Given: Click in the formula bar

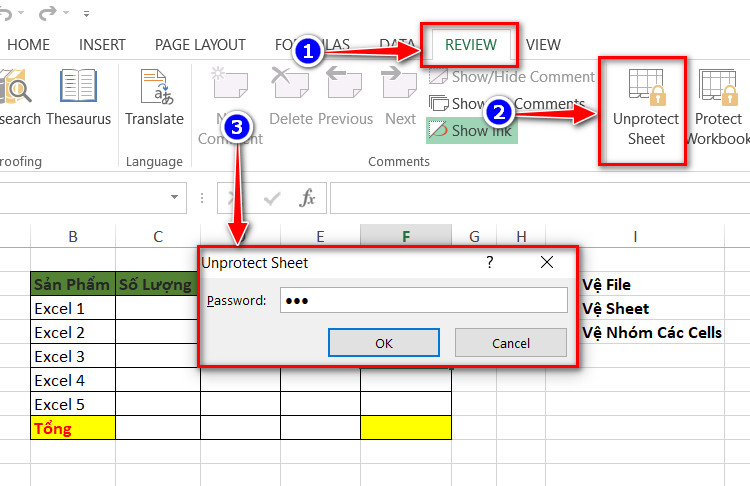Looking at the screenshot, I should tap(540, 198).
